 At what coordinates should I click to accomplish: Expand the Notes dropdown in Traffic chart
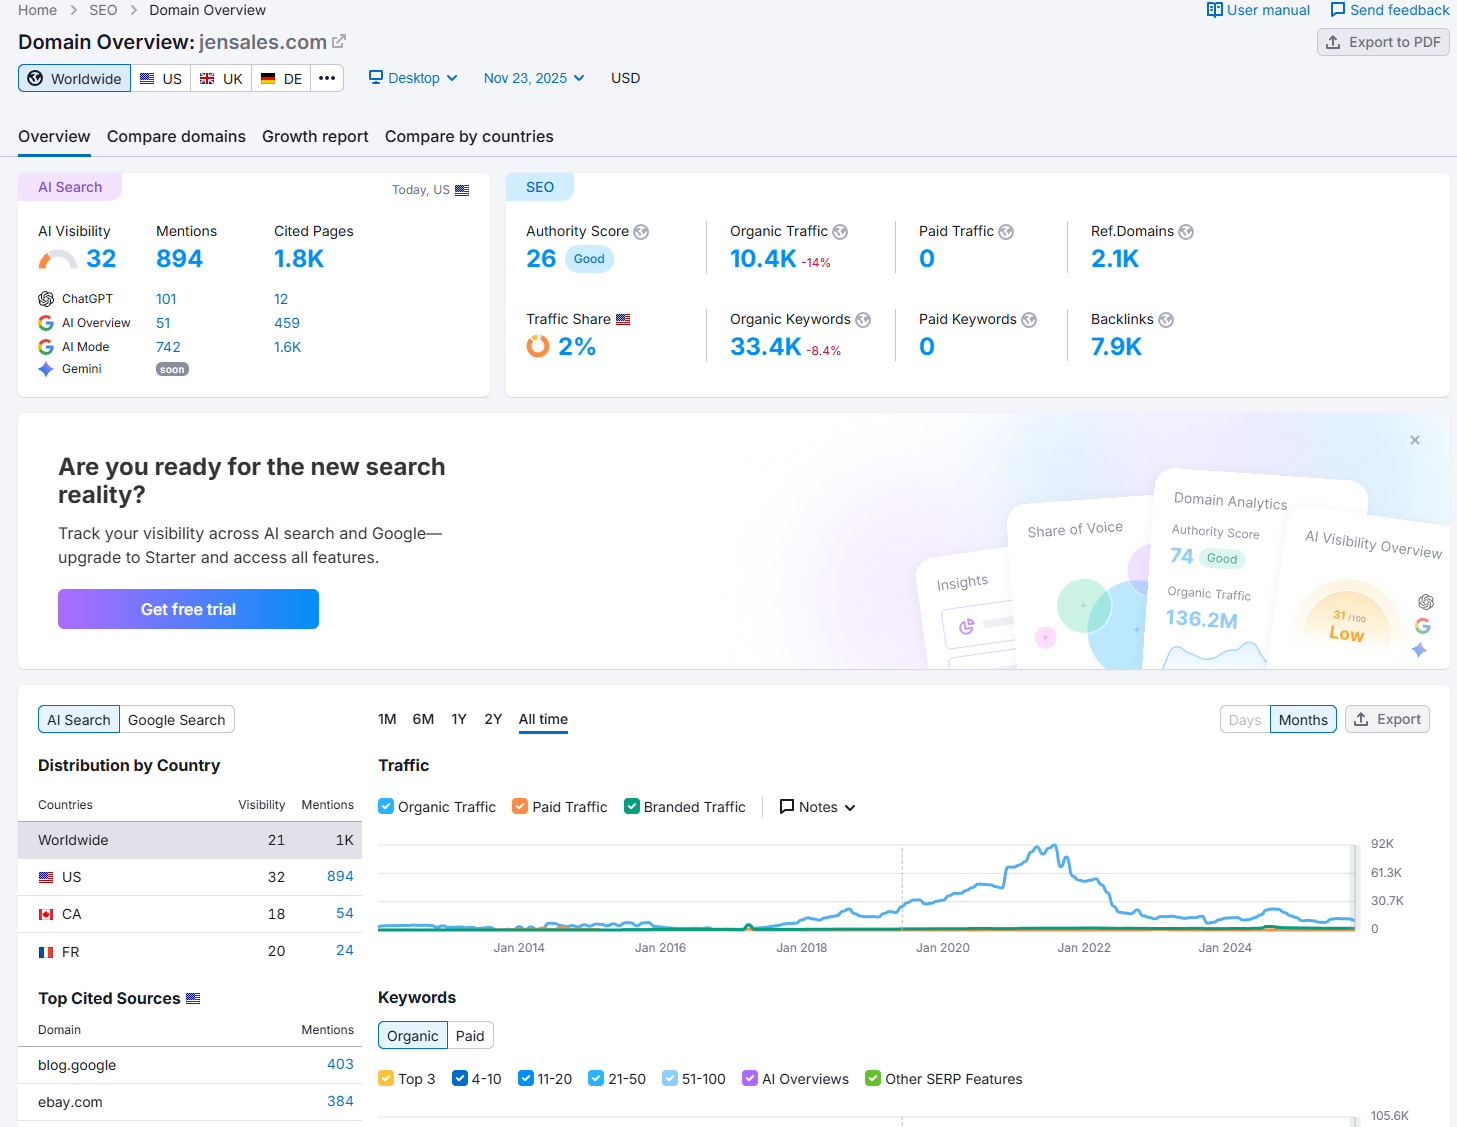[x=817, y=807]
